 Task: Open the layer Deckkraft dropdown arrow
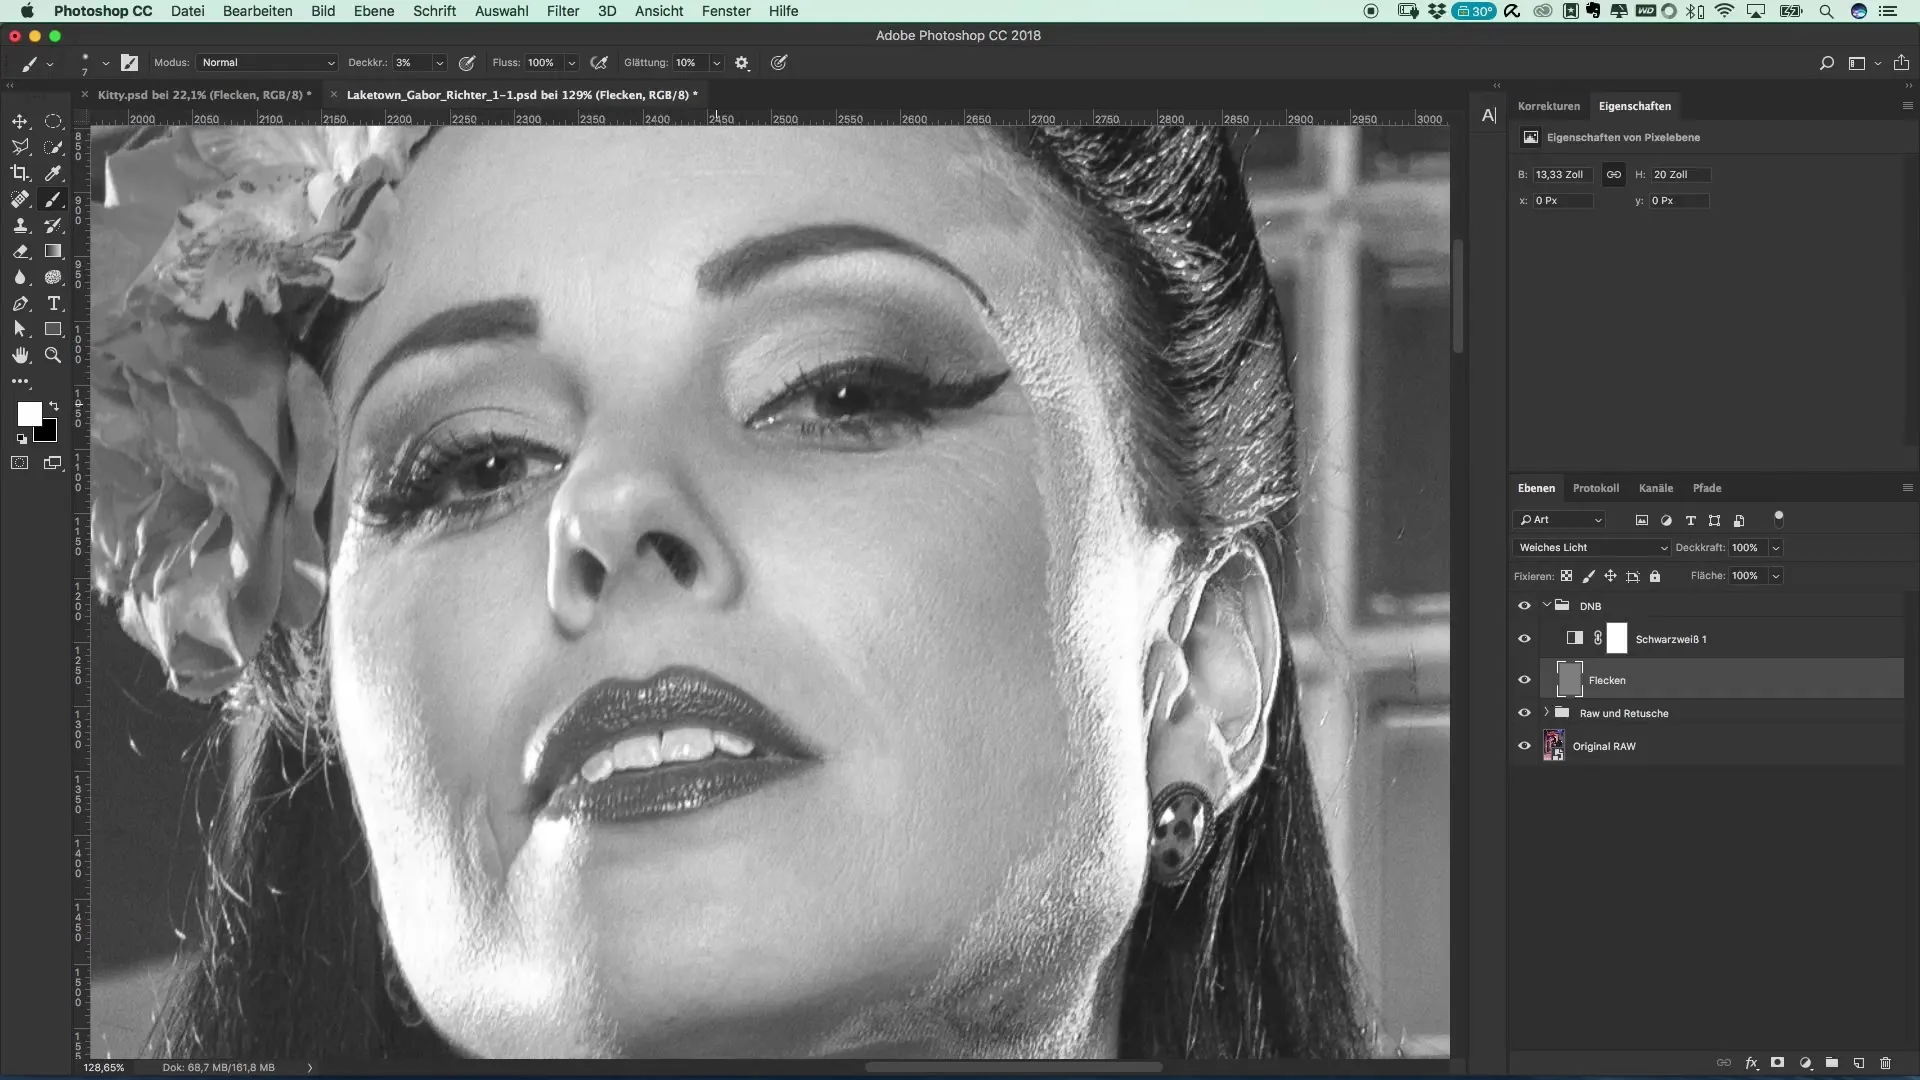click(1776, 548)
